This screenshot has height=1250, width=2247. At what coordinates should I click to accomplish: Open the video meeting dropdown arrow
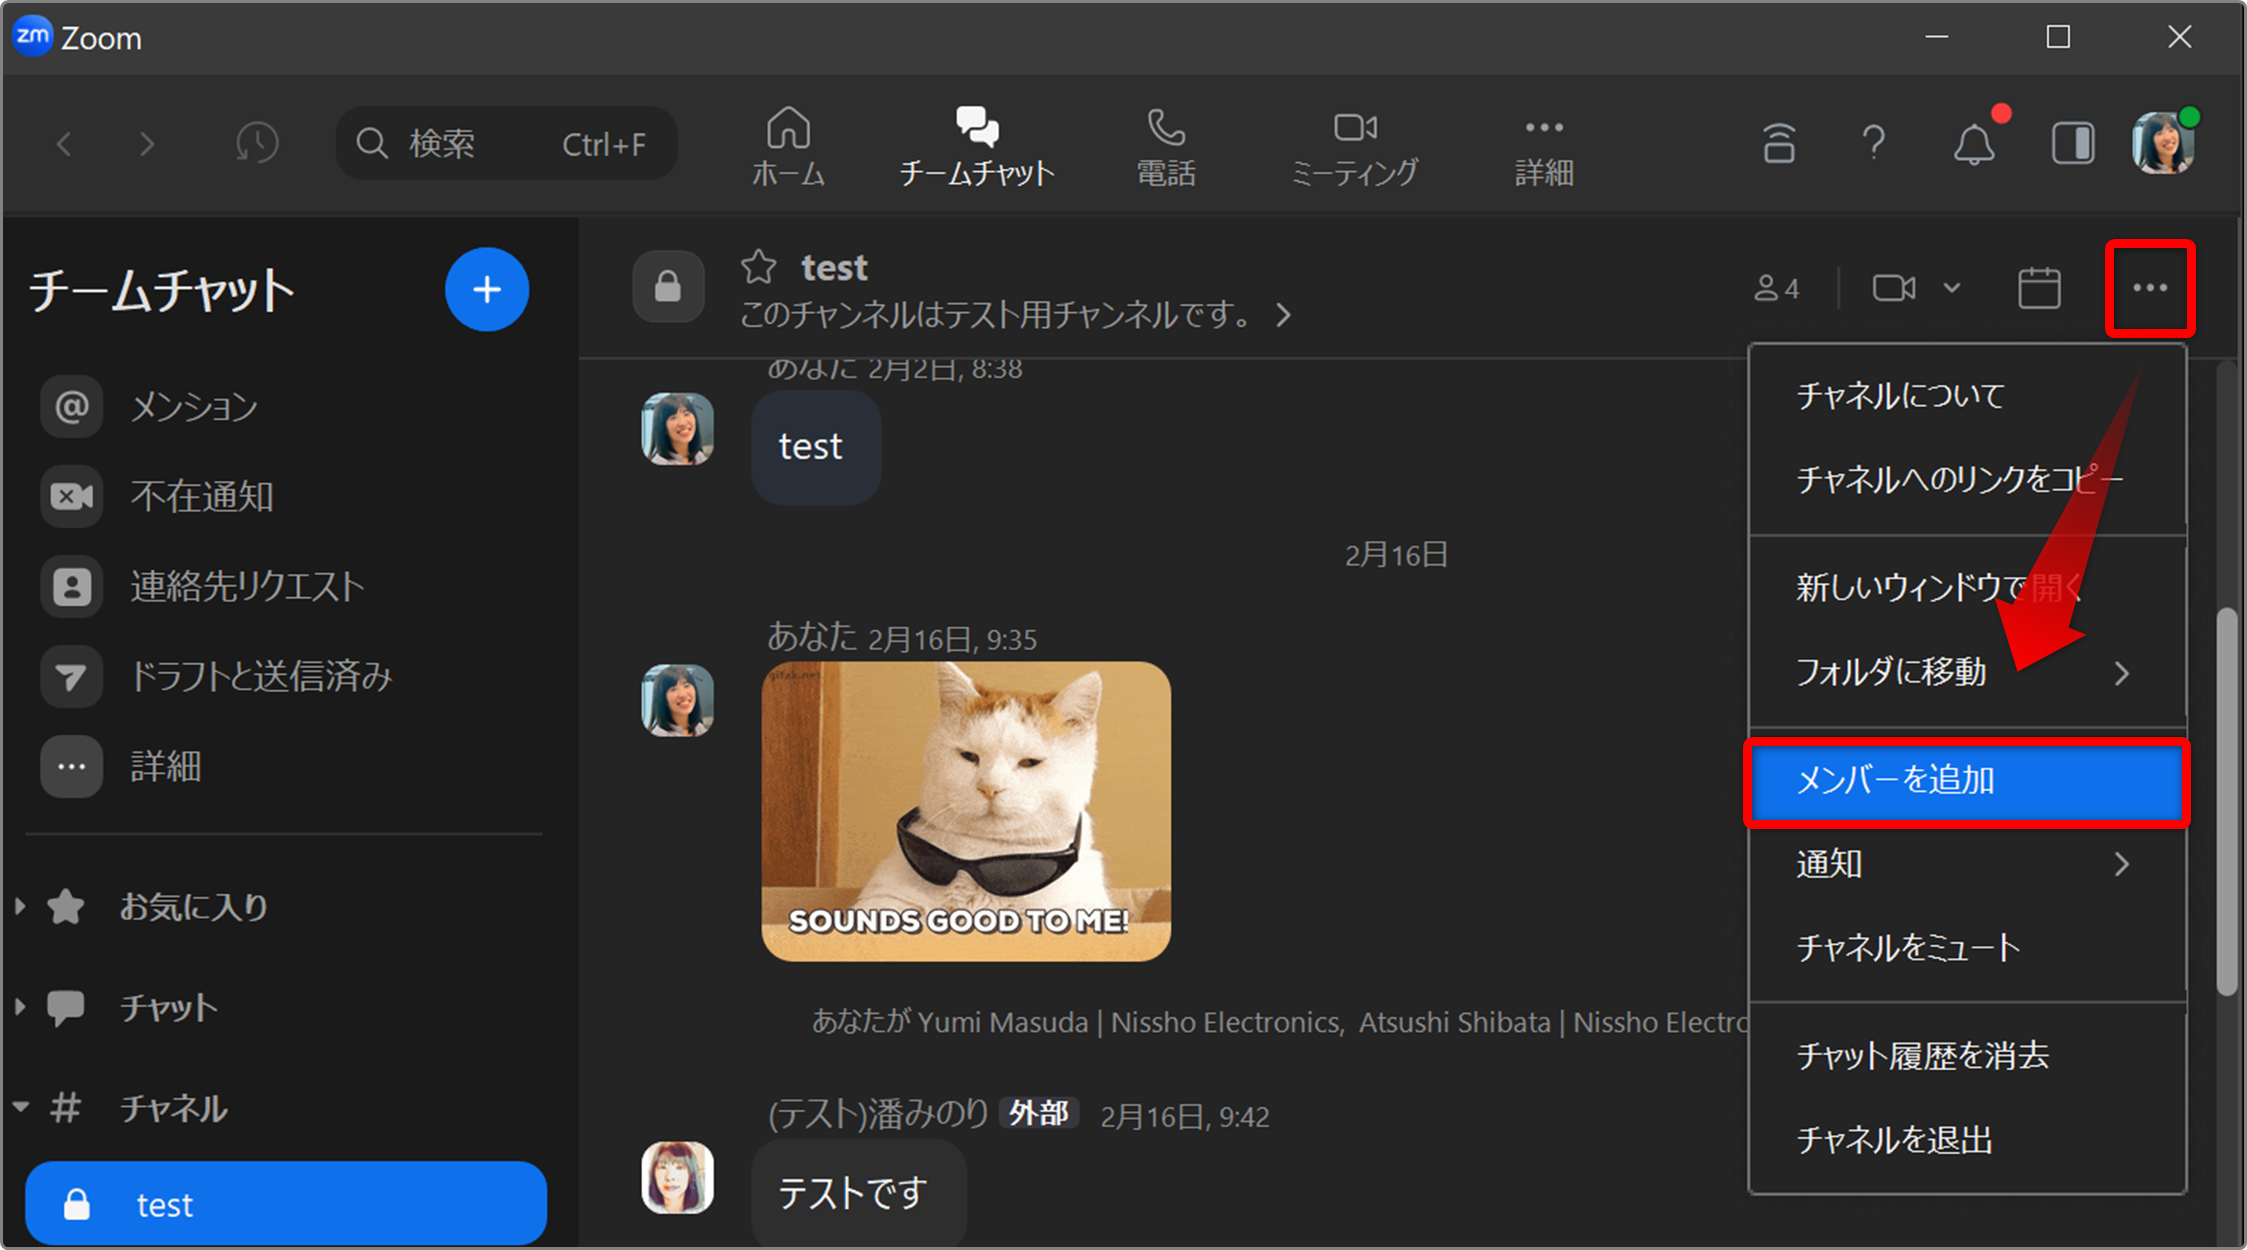[x=1951, y=289]
